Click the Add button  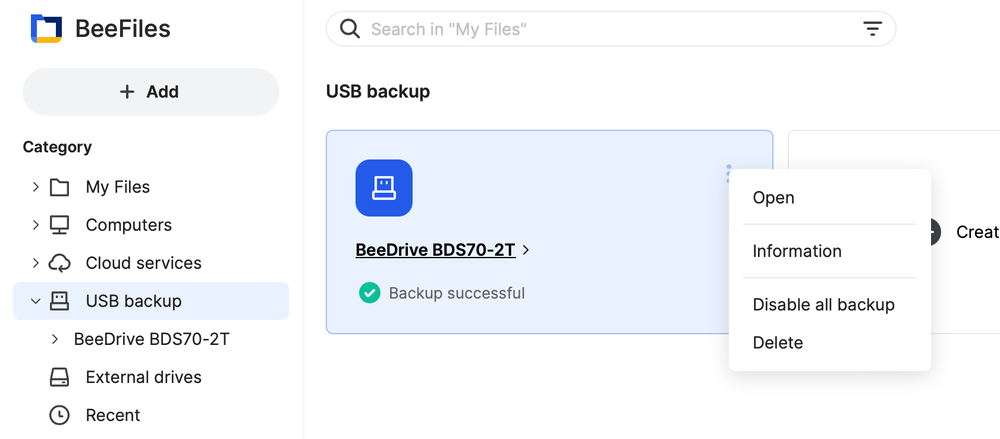tap(151, 92)
